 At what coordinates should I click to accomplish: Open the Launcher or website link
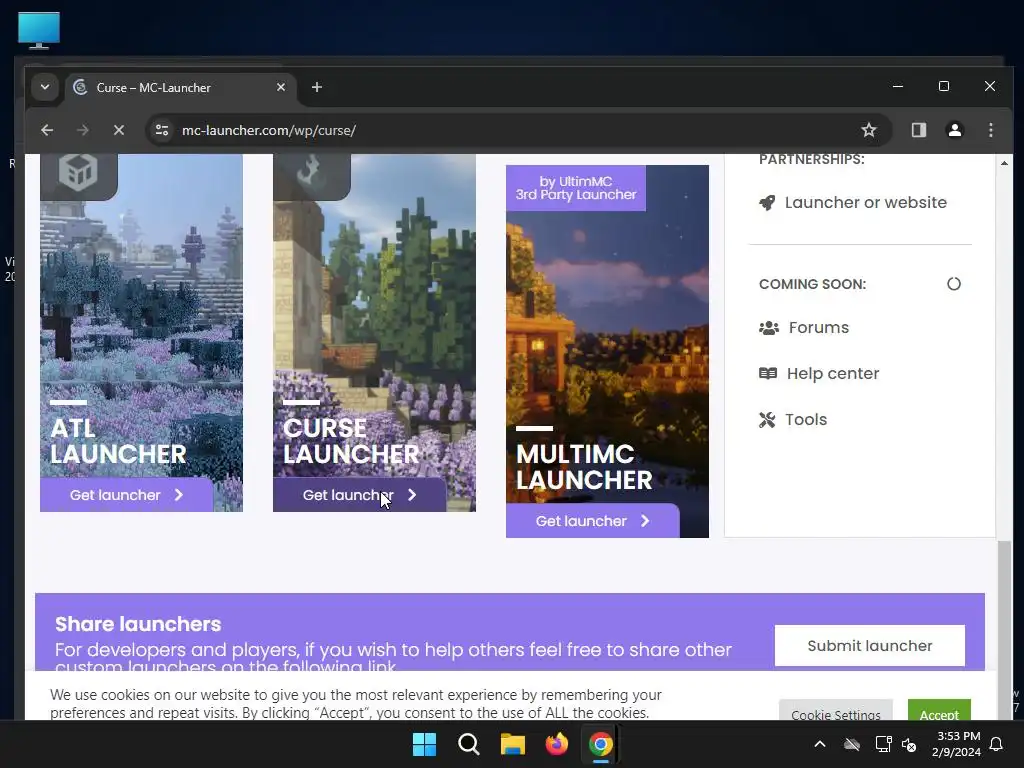[x=866, y=202]
